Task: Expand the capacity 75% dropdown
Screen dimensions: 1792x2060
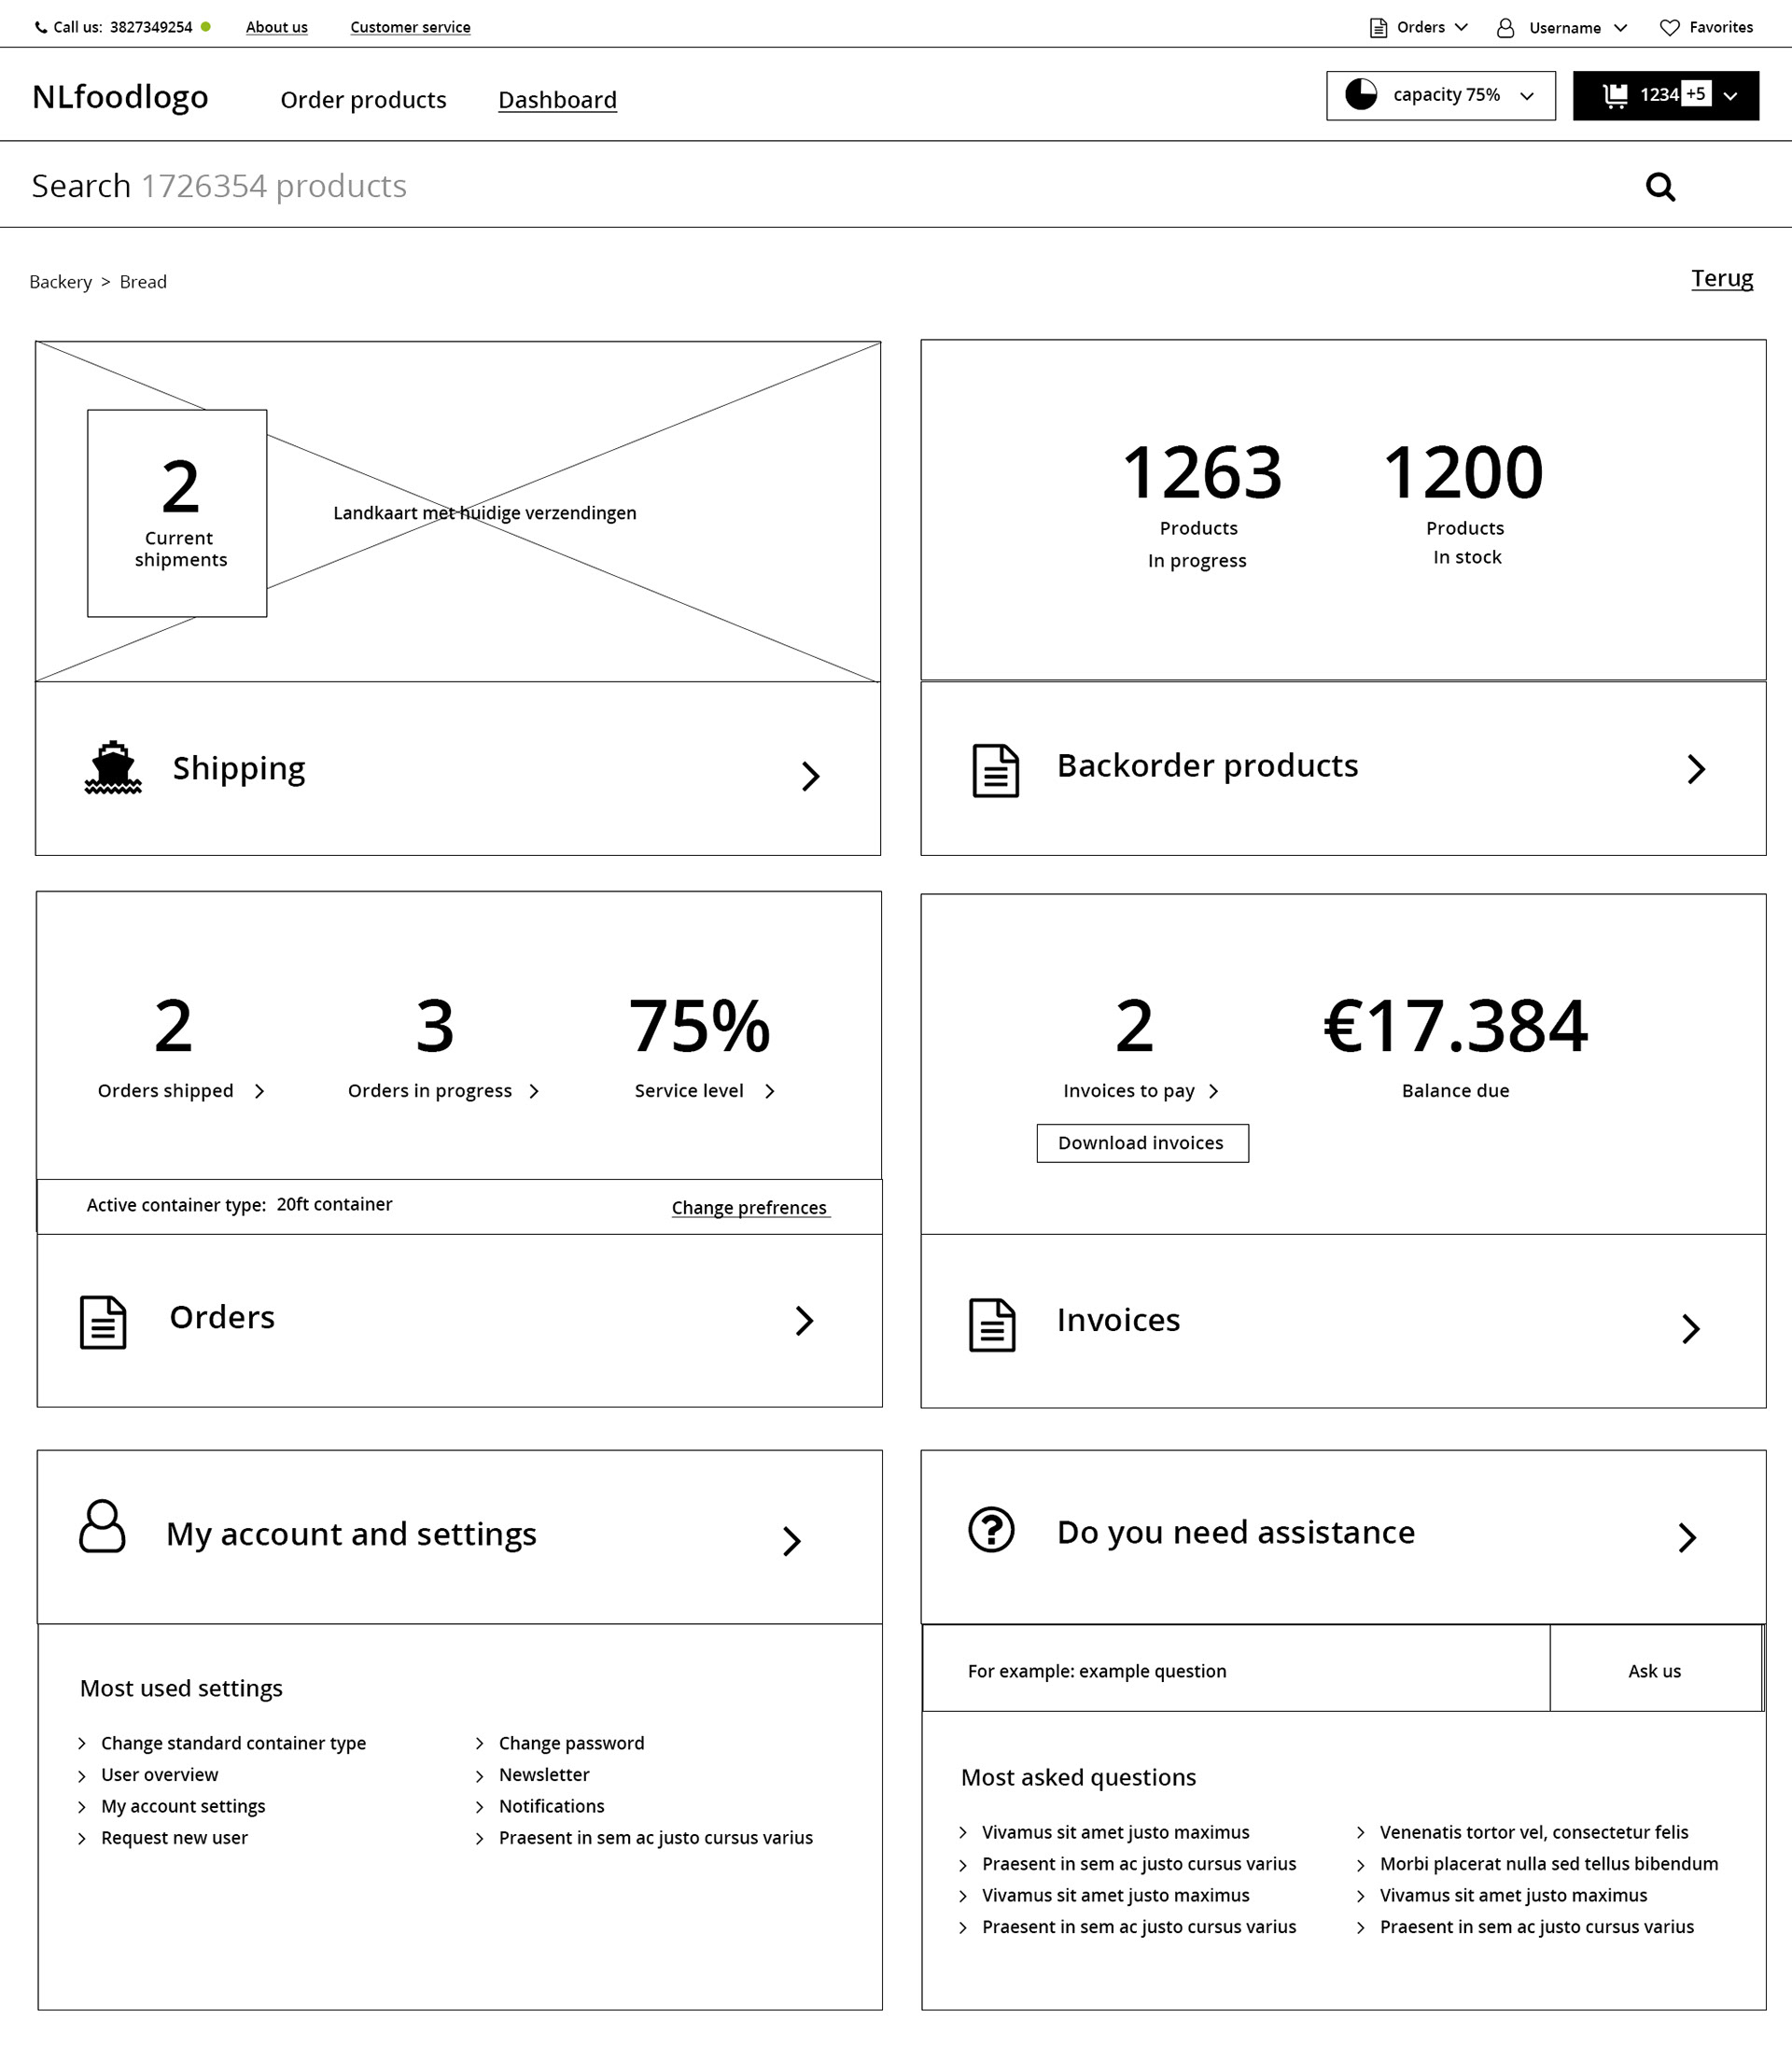Action: 1526,96
